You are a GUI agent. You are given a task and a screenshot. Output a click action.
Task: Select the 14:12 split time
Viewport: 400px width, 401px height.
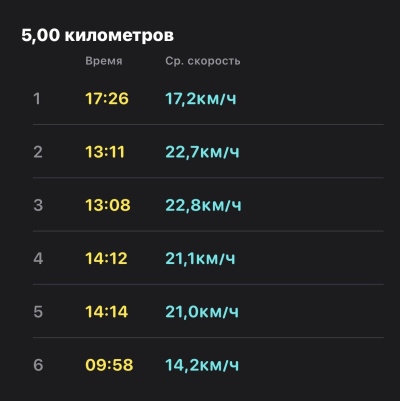pos(106,258)
